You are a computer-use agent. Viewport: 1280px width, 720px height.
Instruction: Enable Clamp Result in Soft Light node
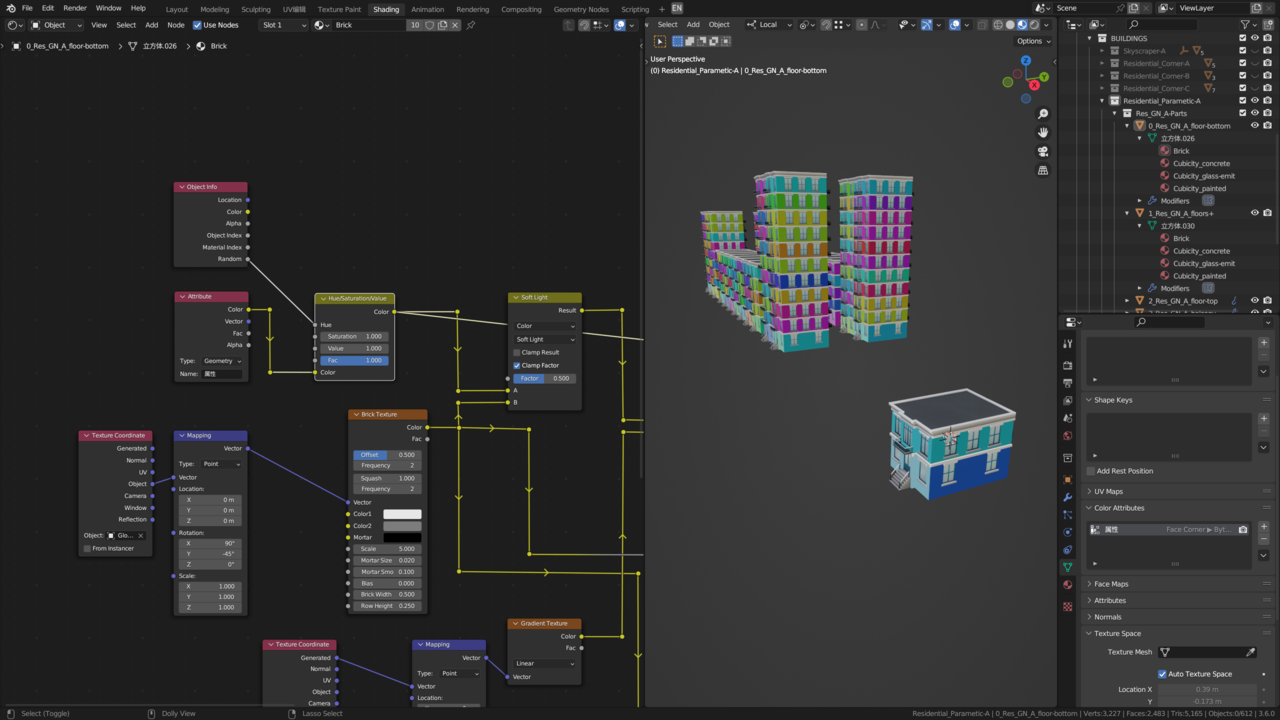click(517, 352)
